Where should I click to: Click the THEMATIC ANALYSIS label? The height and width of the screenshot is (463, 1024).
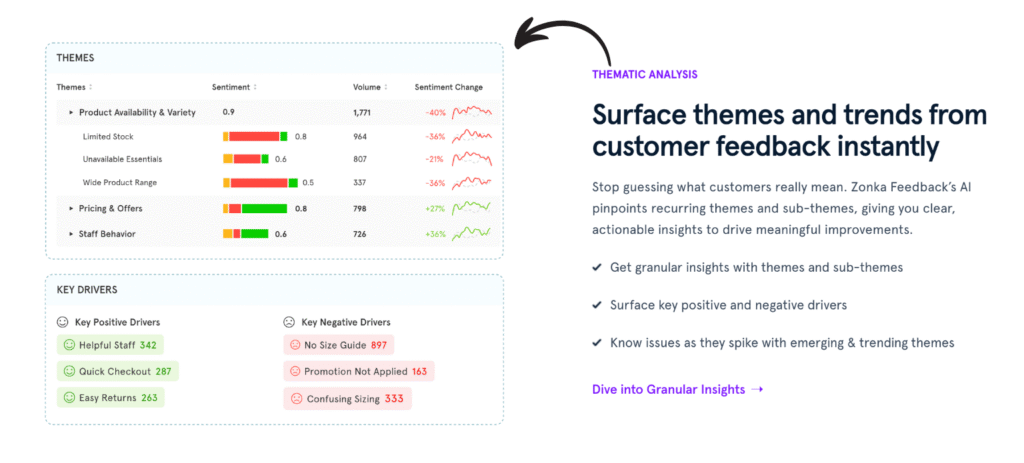click(x=644, y=74)
